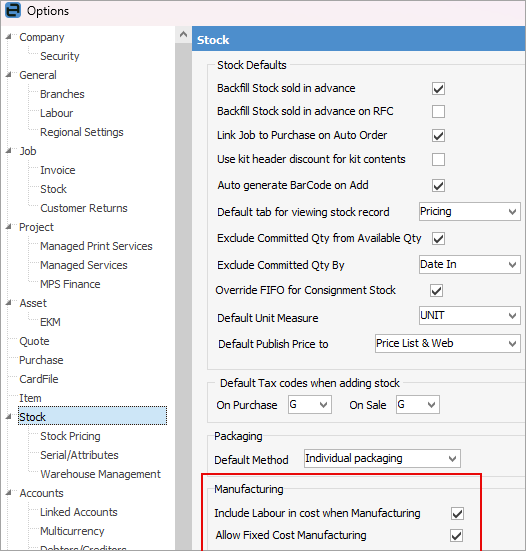Toggle Backfill Stock sold in advance checkbox
The width and height of the screenshot is (526, 551).
pyautogui.click(x=438, y=89)
